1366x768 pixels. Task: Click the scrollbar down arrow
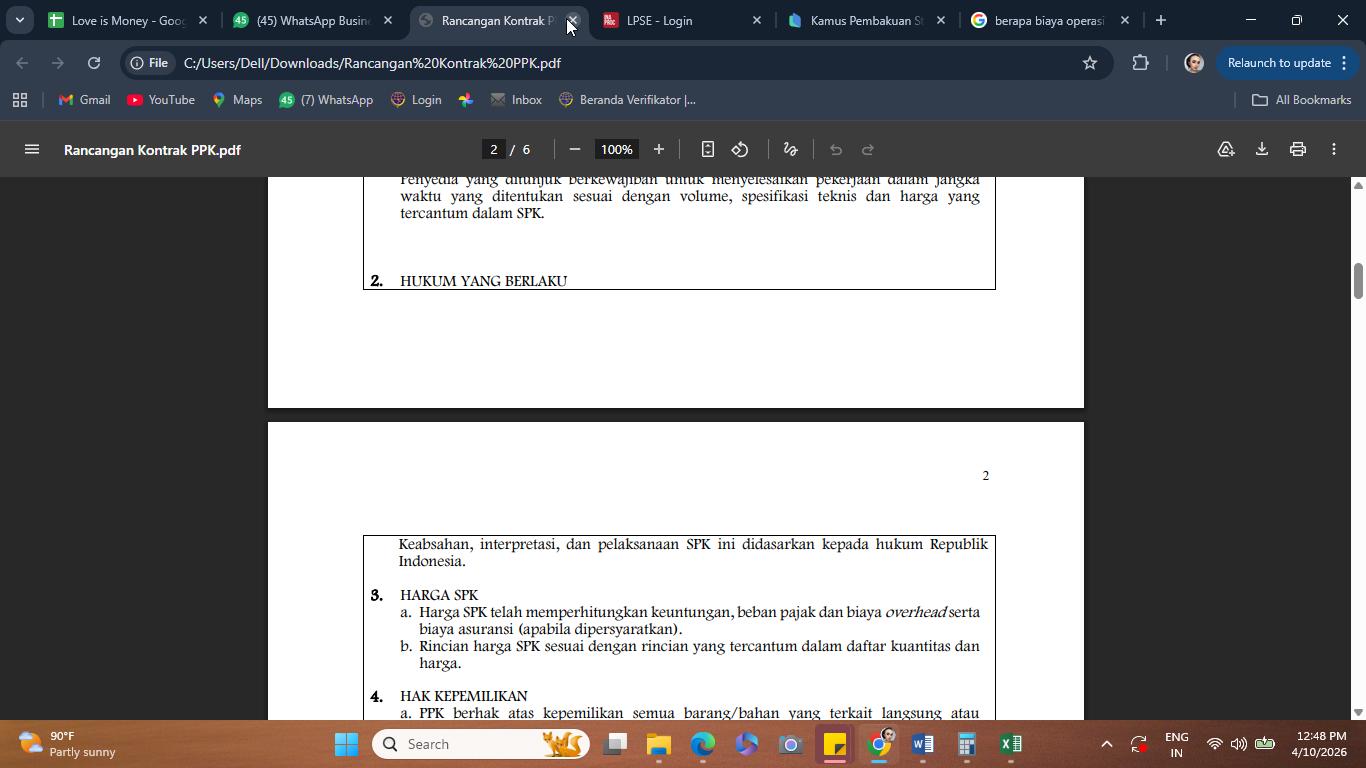(x=1358, y=712)
